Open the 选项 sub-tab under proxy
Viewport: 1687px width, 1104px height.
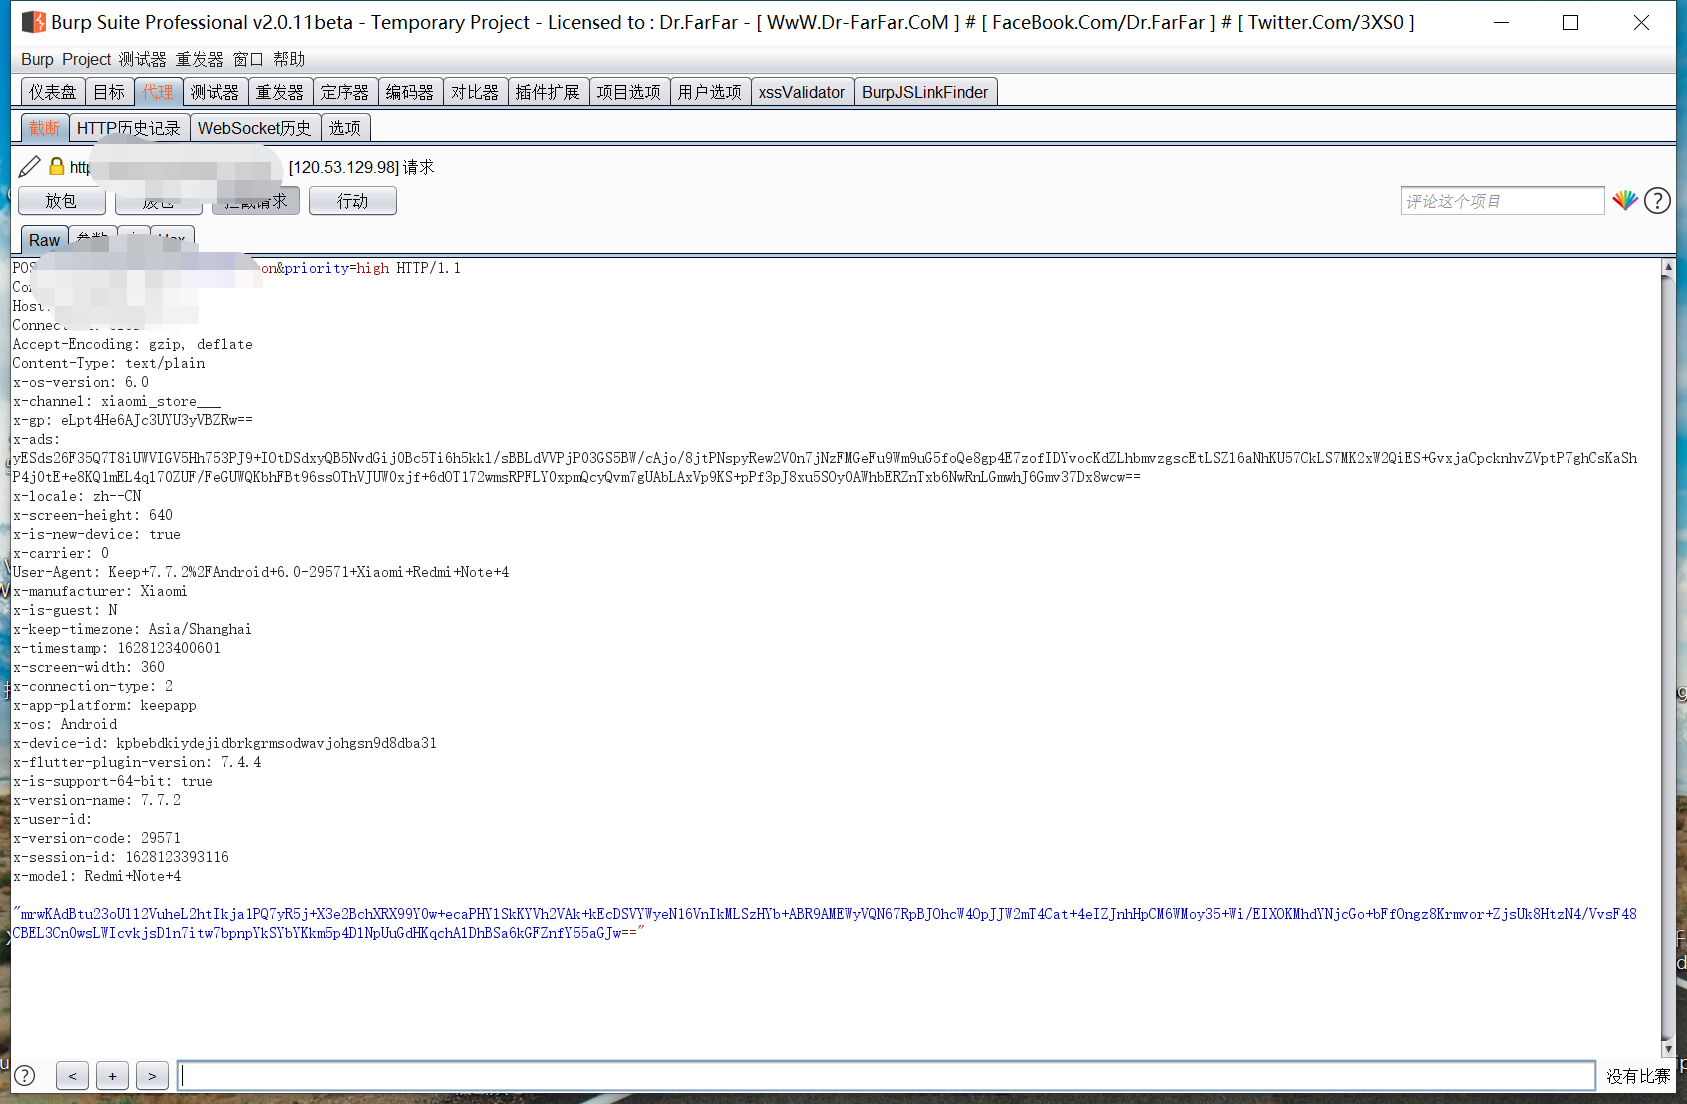[345, 128]
